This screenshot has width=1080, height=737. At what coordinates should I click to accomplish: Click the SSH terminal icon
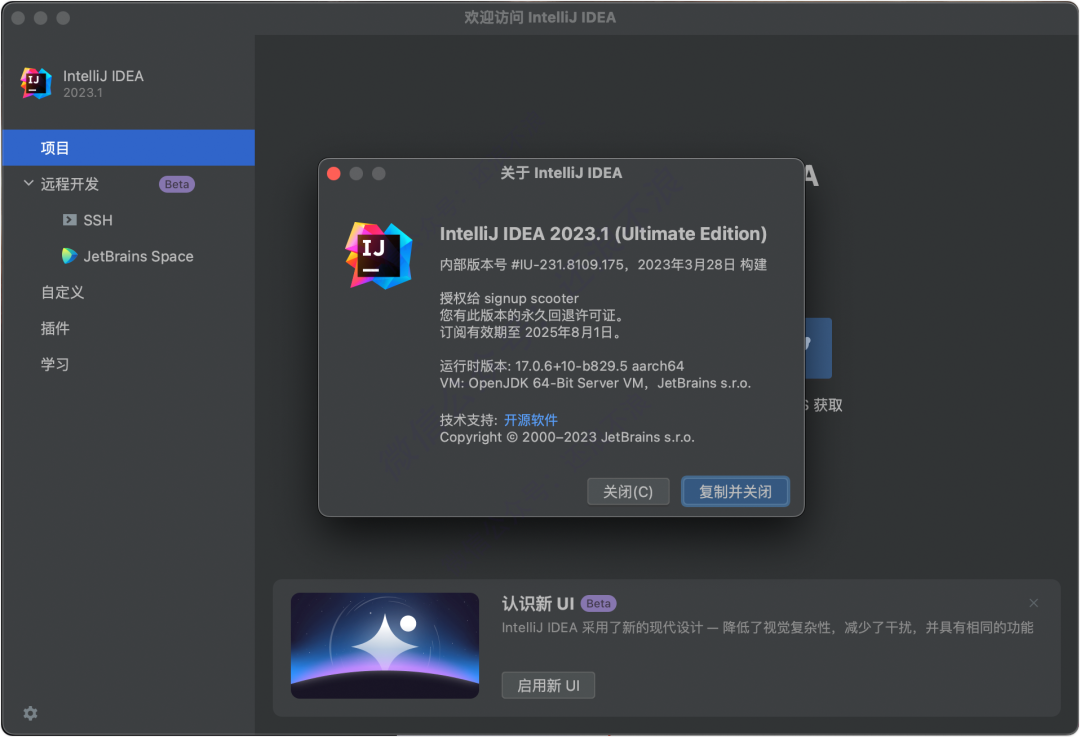[70, 220]
